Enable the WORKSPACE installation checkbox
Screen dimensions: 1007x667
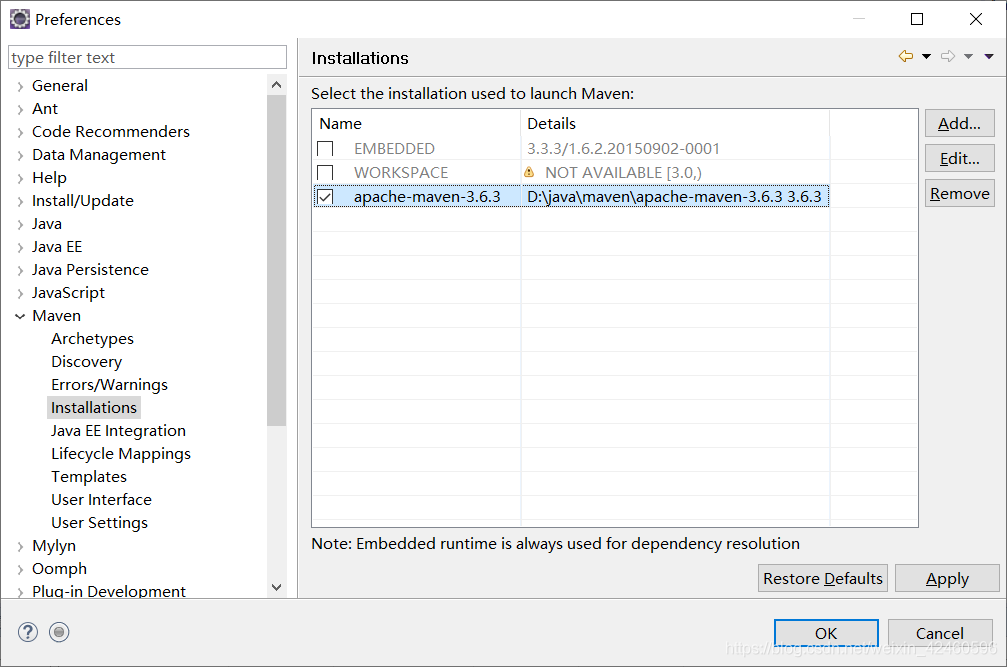pyautogui.click(x=325, y=173)
